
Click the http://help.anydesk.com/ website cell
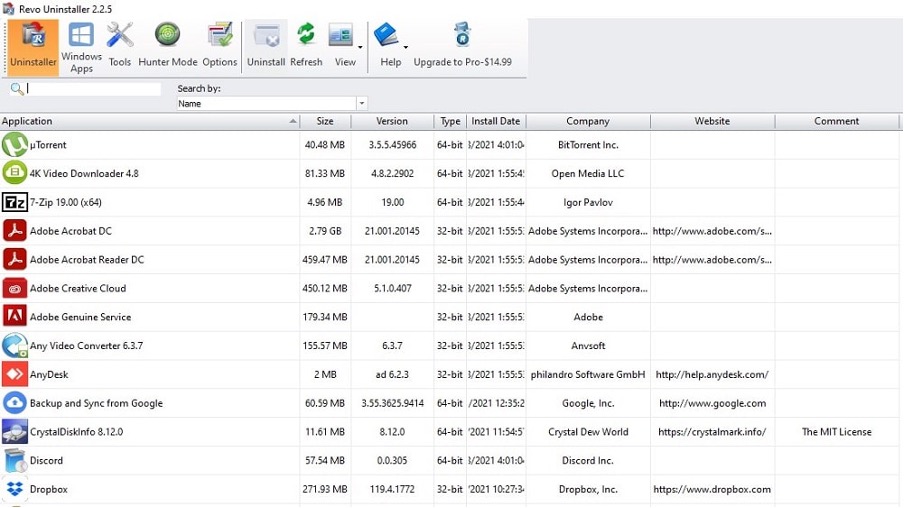712,374
